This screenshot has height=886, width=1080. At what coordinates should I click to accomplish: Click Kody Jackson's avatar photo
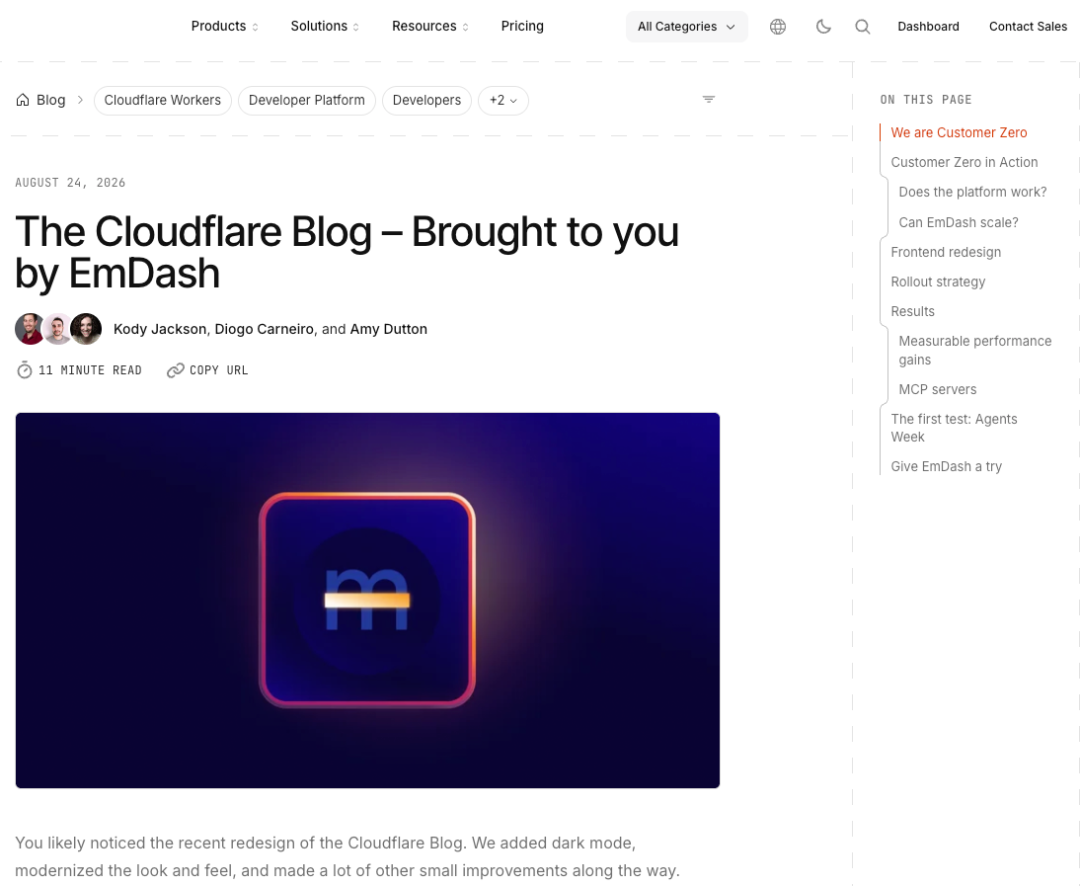point(30,329)
